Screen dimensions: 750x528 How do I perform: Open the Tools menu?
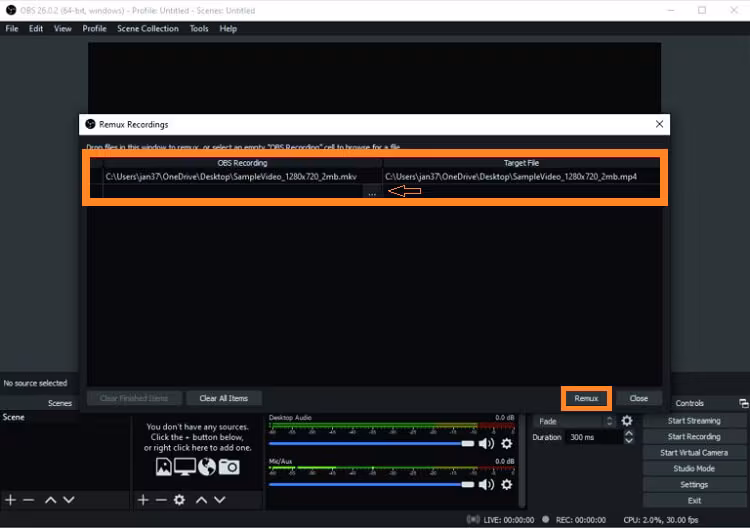pyautogui.click(x=199, y=29)
